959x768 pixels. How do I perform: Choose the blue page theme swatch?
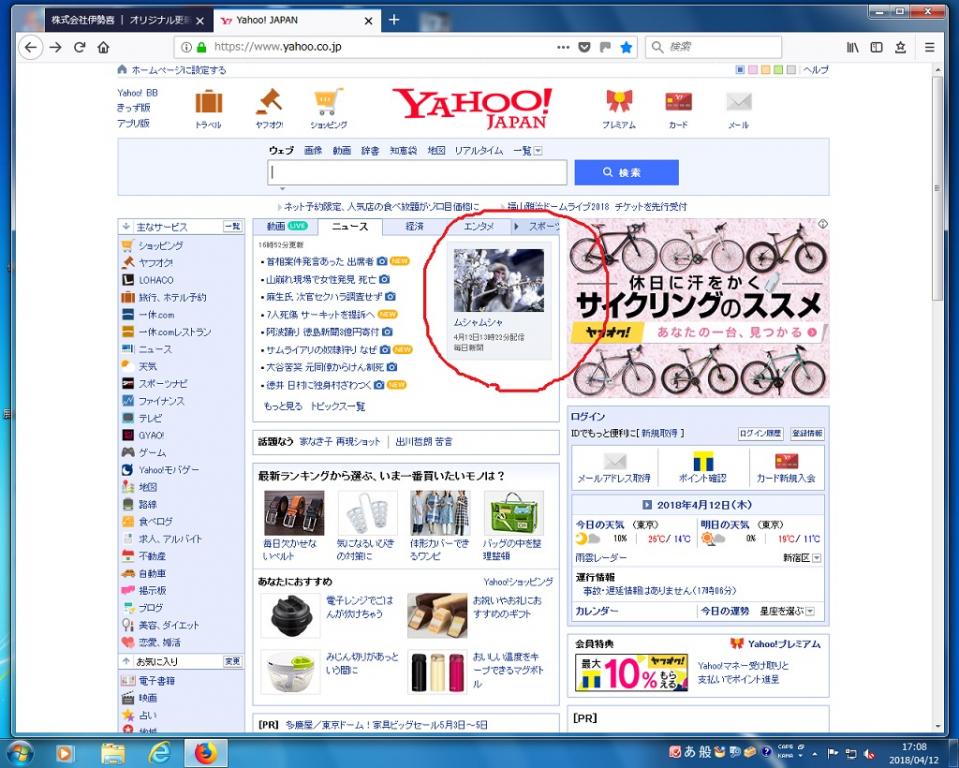tap(740, 70)
